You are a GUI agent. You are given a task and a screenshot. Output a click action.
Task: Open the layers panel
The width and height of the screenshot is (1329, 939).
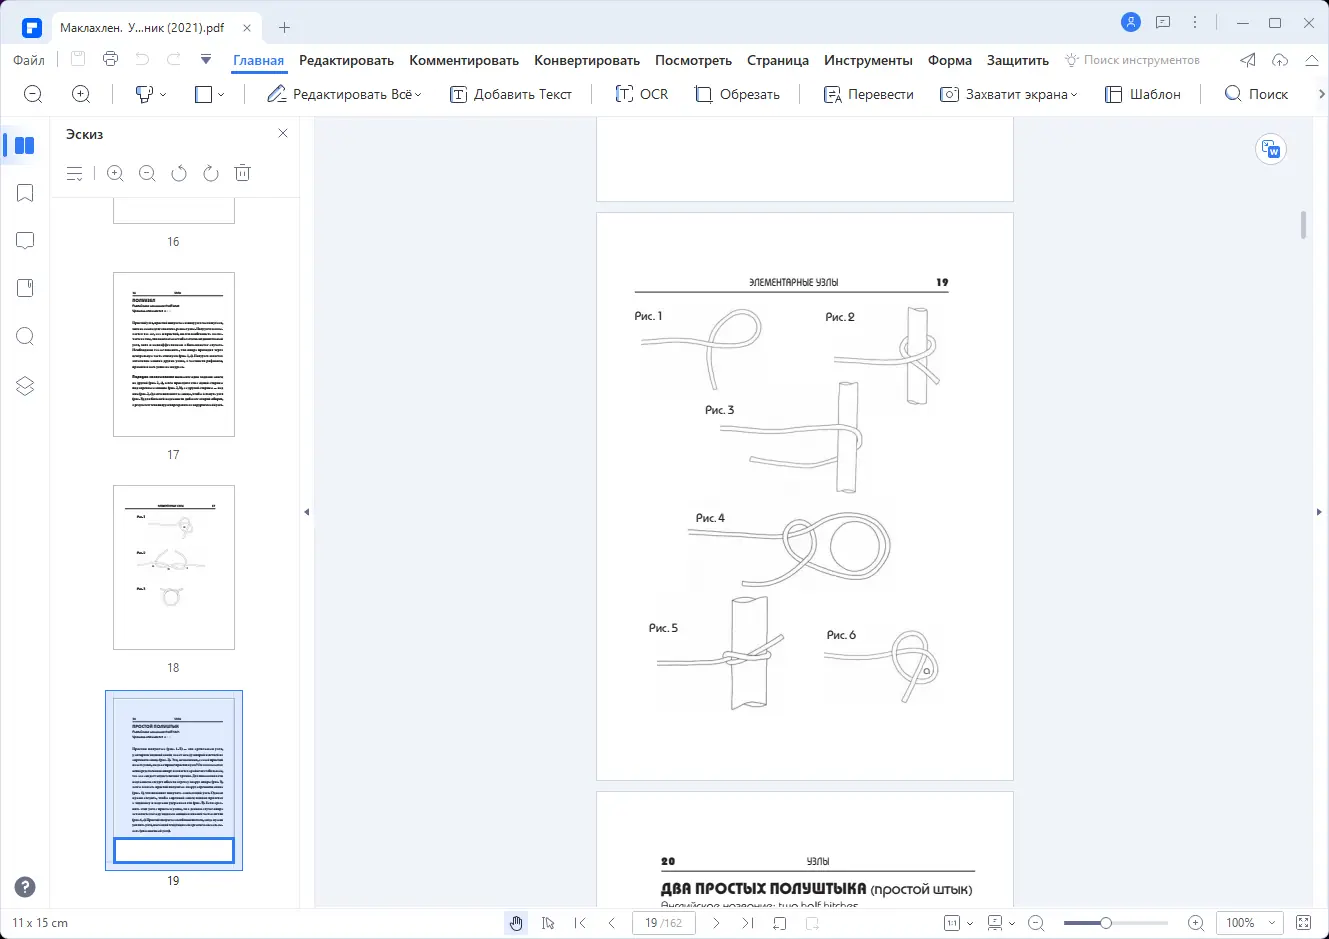pos(25,386)
